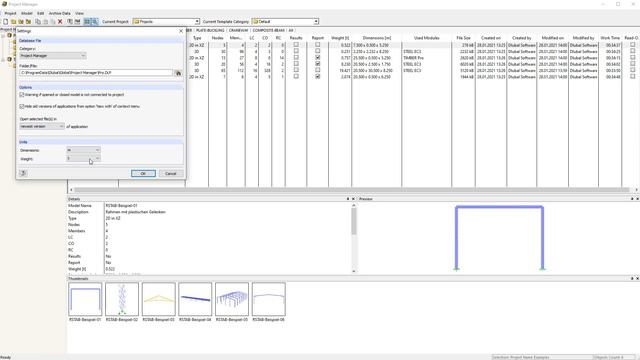Click the copy toolbar icon

click(38, 22)
